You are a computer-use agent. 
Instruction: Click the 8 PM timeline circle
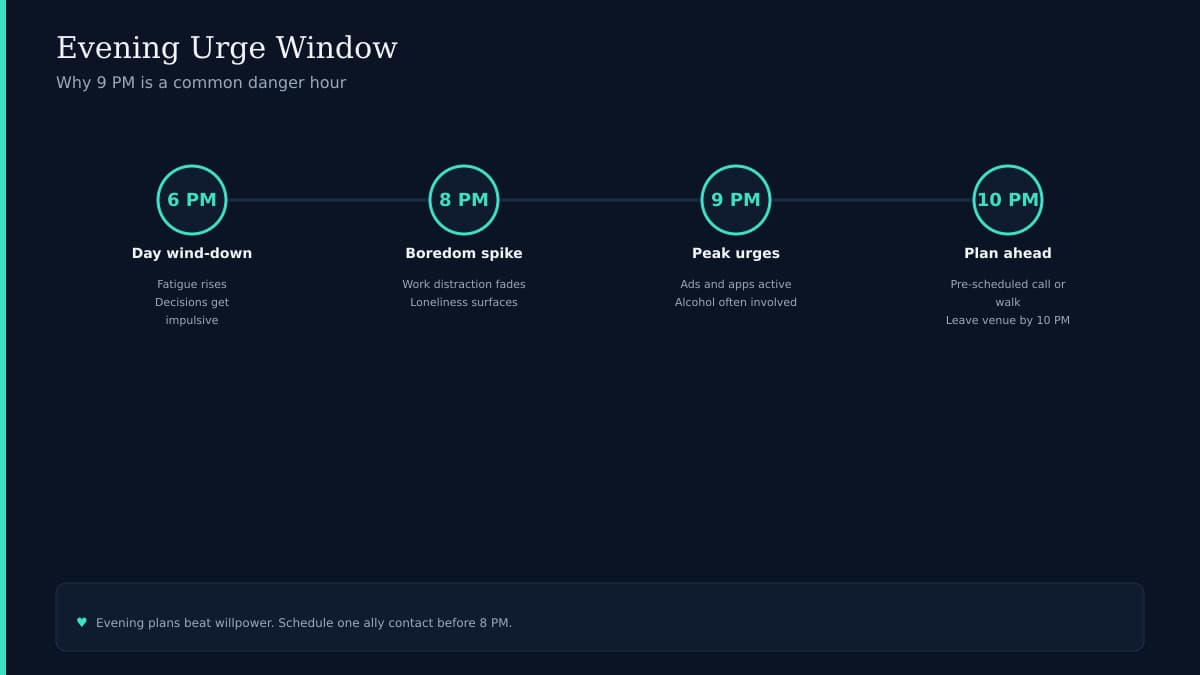tap(464, 200)
